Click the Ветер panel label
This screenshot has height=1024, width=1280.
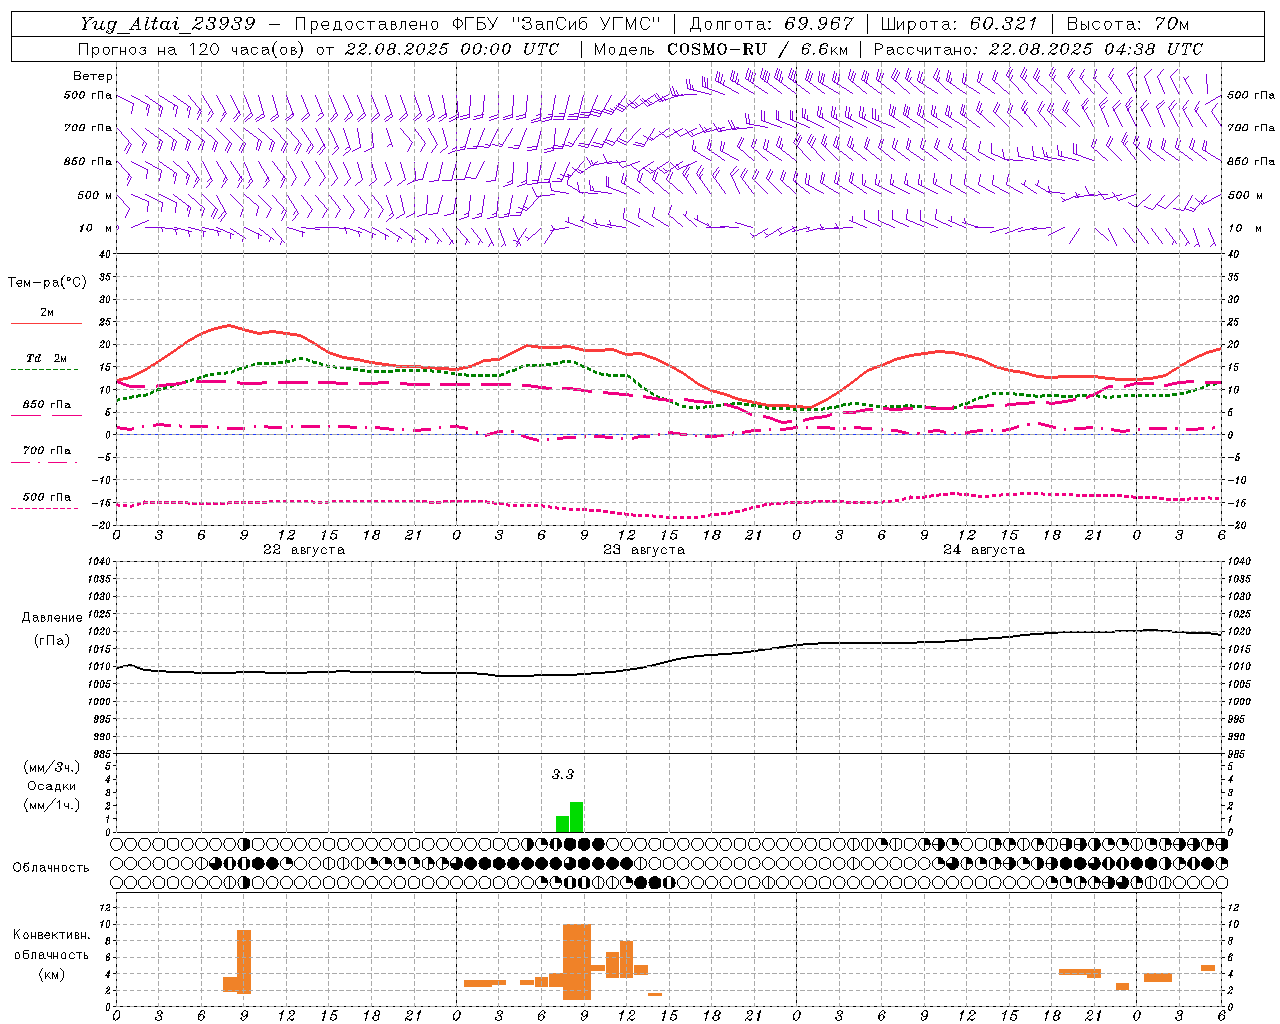click(92, 76)
